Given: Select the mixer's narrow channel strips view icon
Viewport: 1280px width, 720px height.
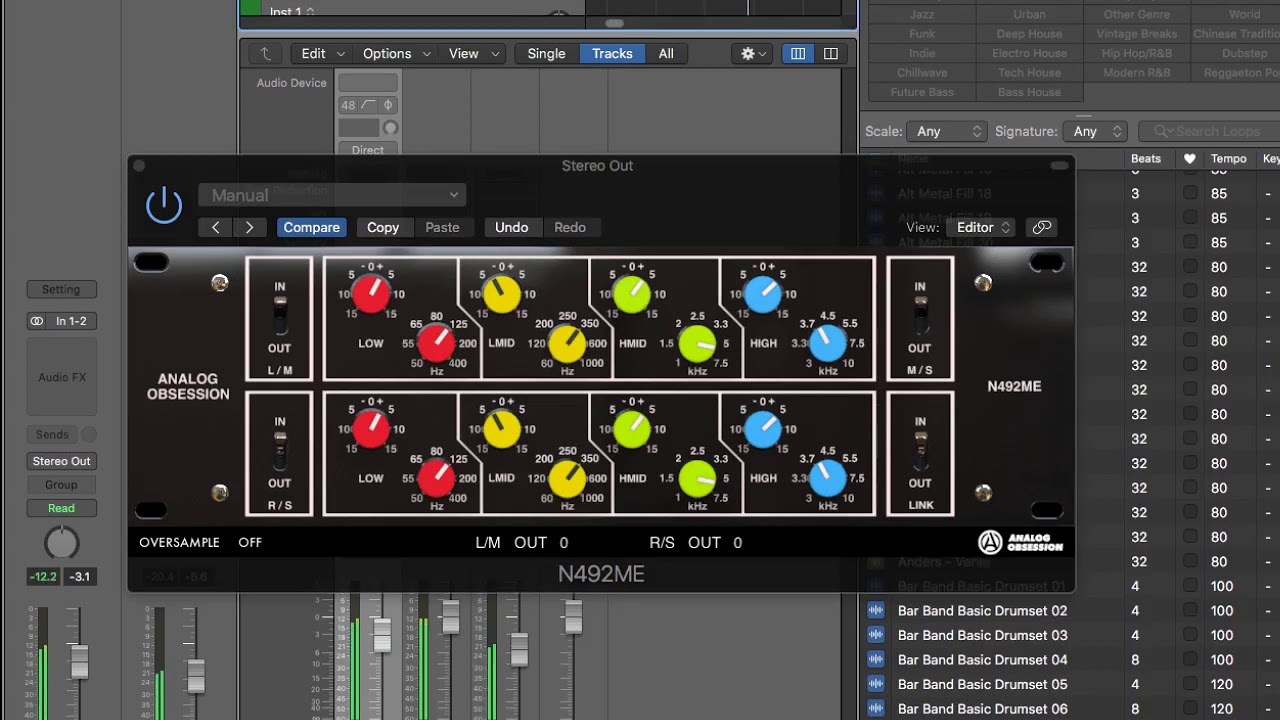Looking at the screenshot, I should [798, 54].
